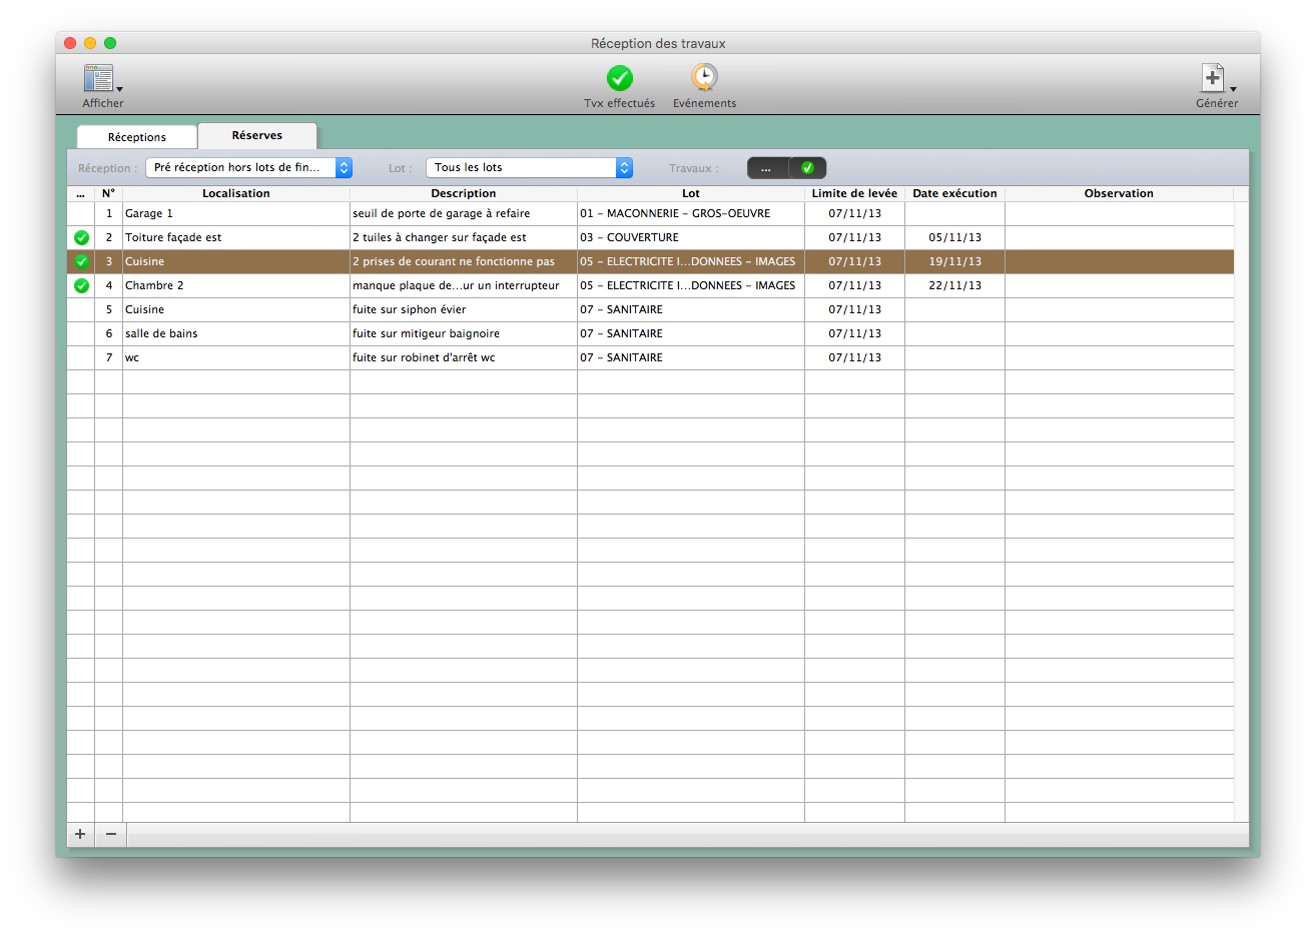Expand the Générer dropdown arrow
Image resolution: width=1316 pixels, height=937 pixels.
tap(1233, 89)
